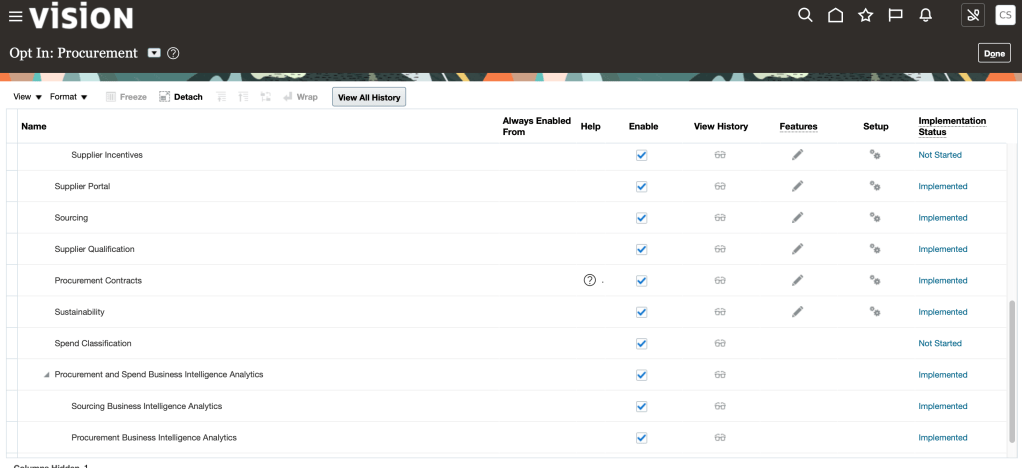1022x468 pixels.
Task: Open Setup gears icon for Sourcing
Action: [x=874, y=218]
